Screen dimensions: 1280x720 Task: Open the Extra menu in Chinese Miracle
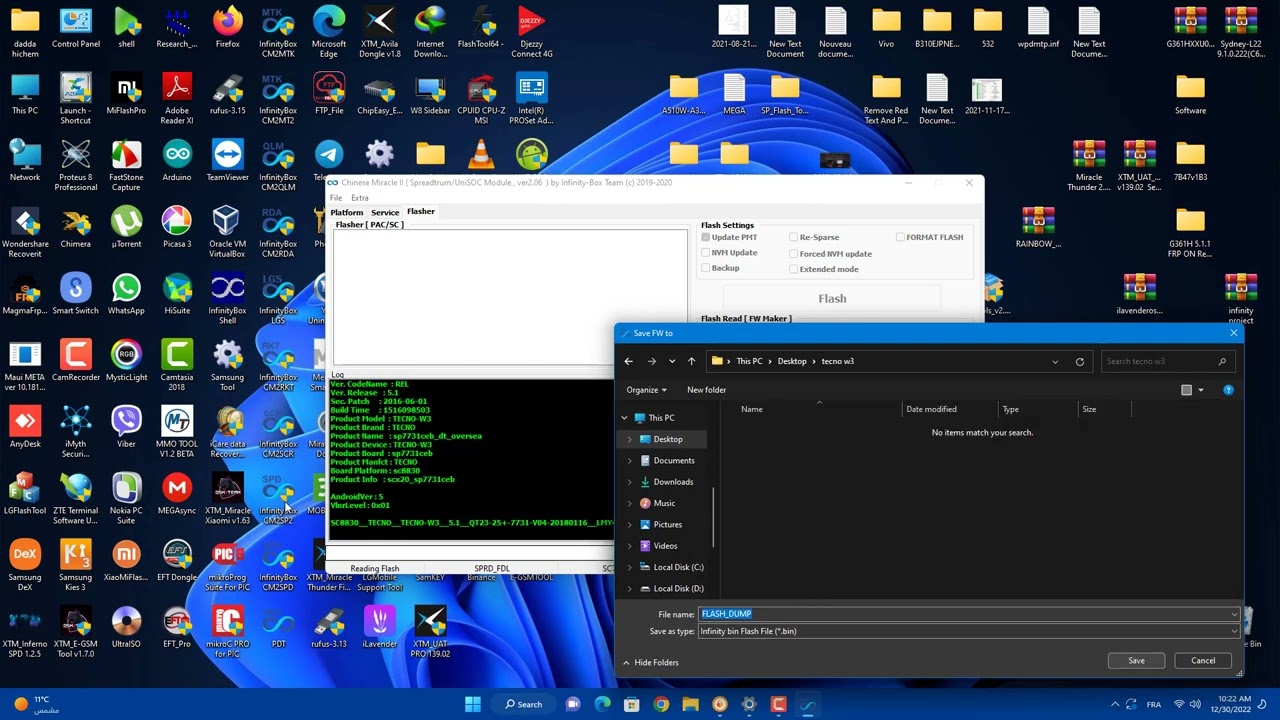click(359, 198)
